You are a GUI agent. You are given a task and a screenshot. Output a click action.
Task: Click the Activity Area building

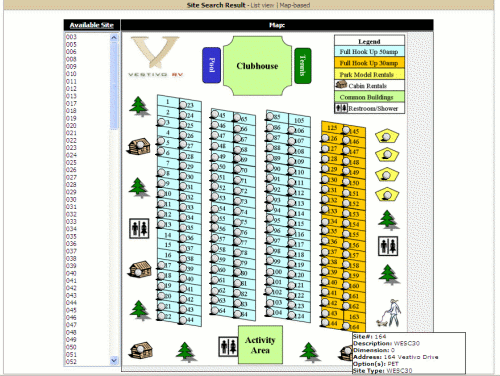tap(260, 345)
